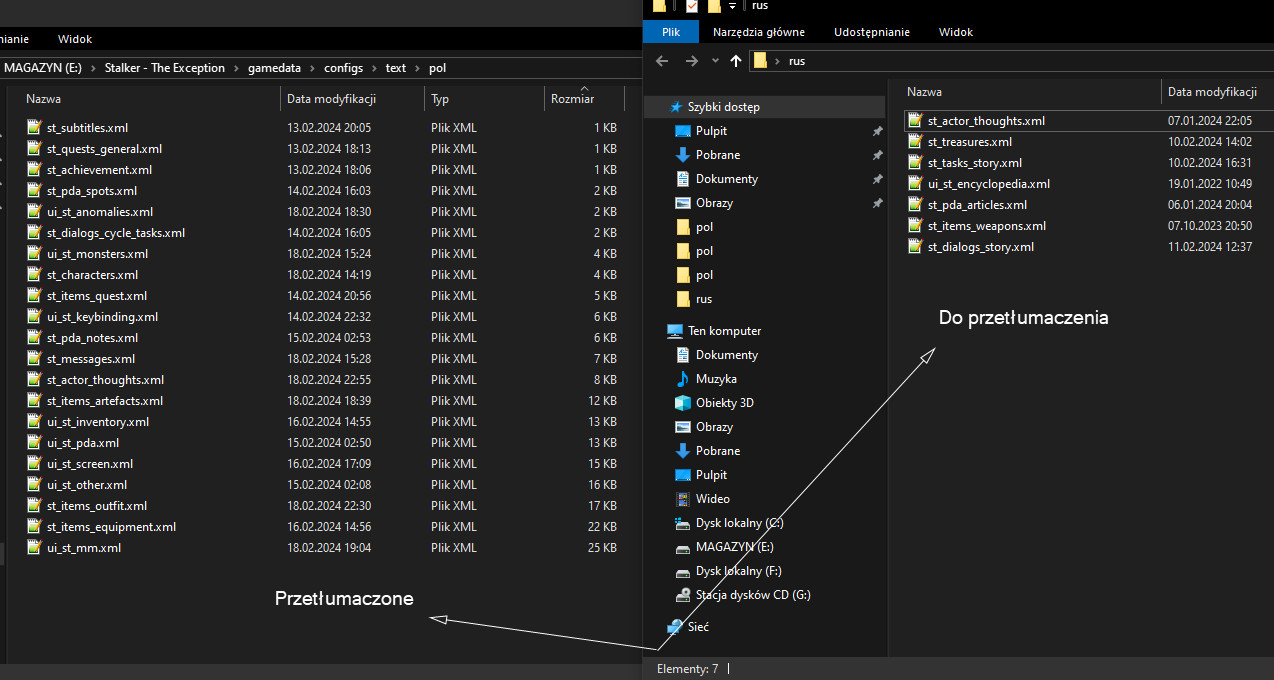
Task: Select Pobrane under Ten komputer
Action: point(718,450)
